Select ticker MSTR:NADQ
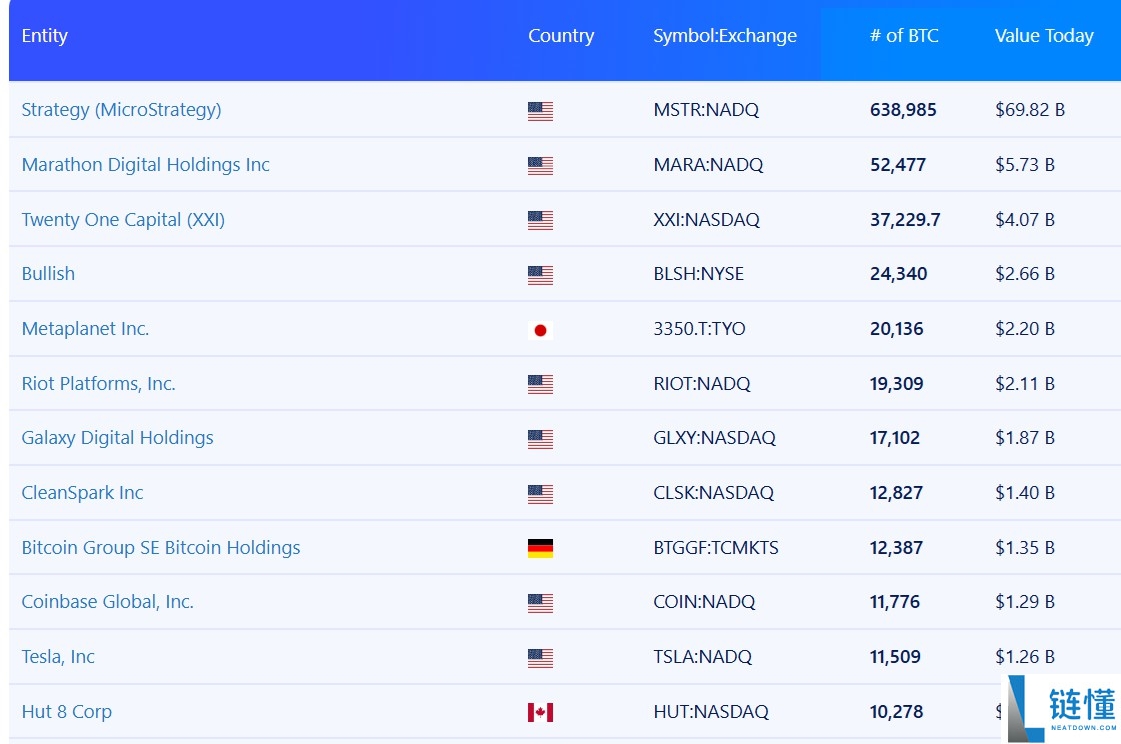The width and height of the screenshot is (1121, 744). 706,110
